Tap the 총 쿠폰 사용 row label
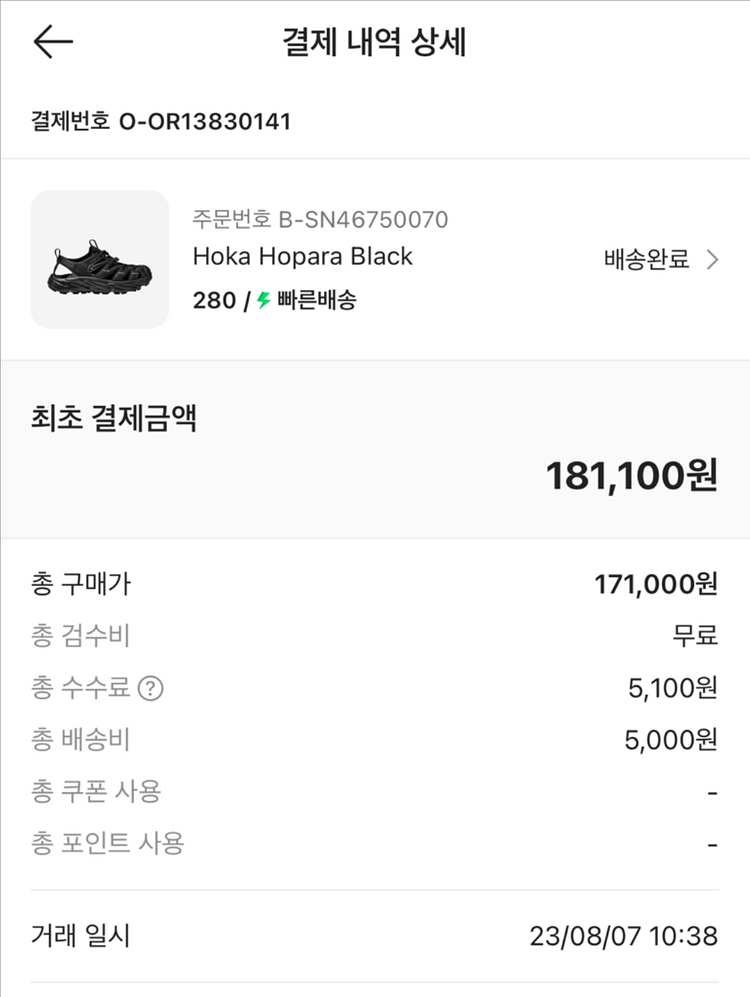The width and height of the screenshot is (750, 997). pos(96,792)
